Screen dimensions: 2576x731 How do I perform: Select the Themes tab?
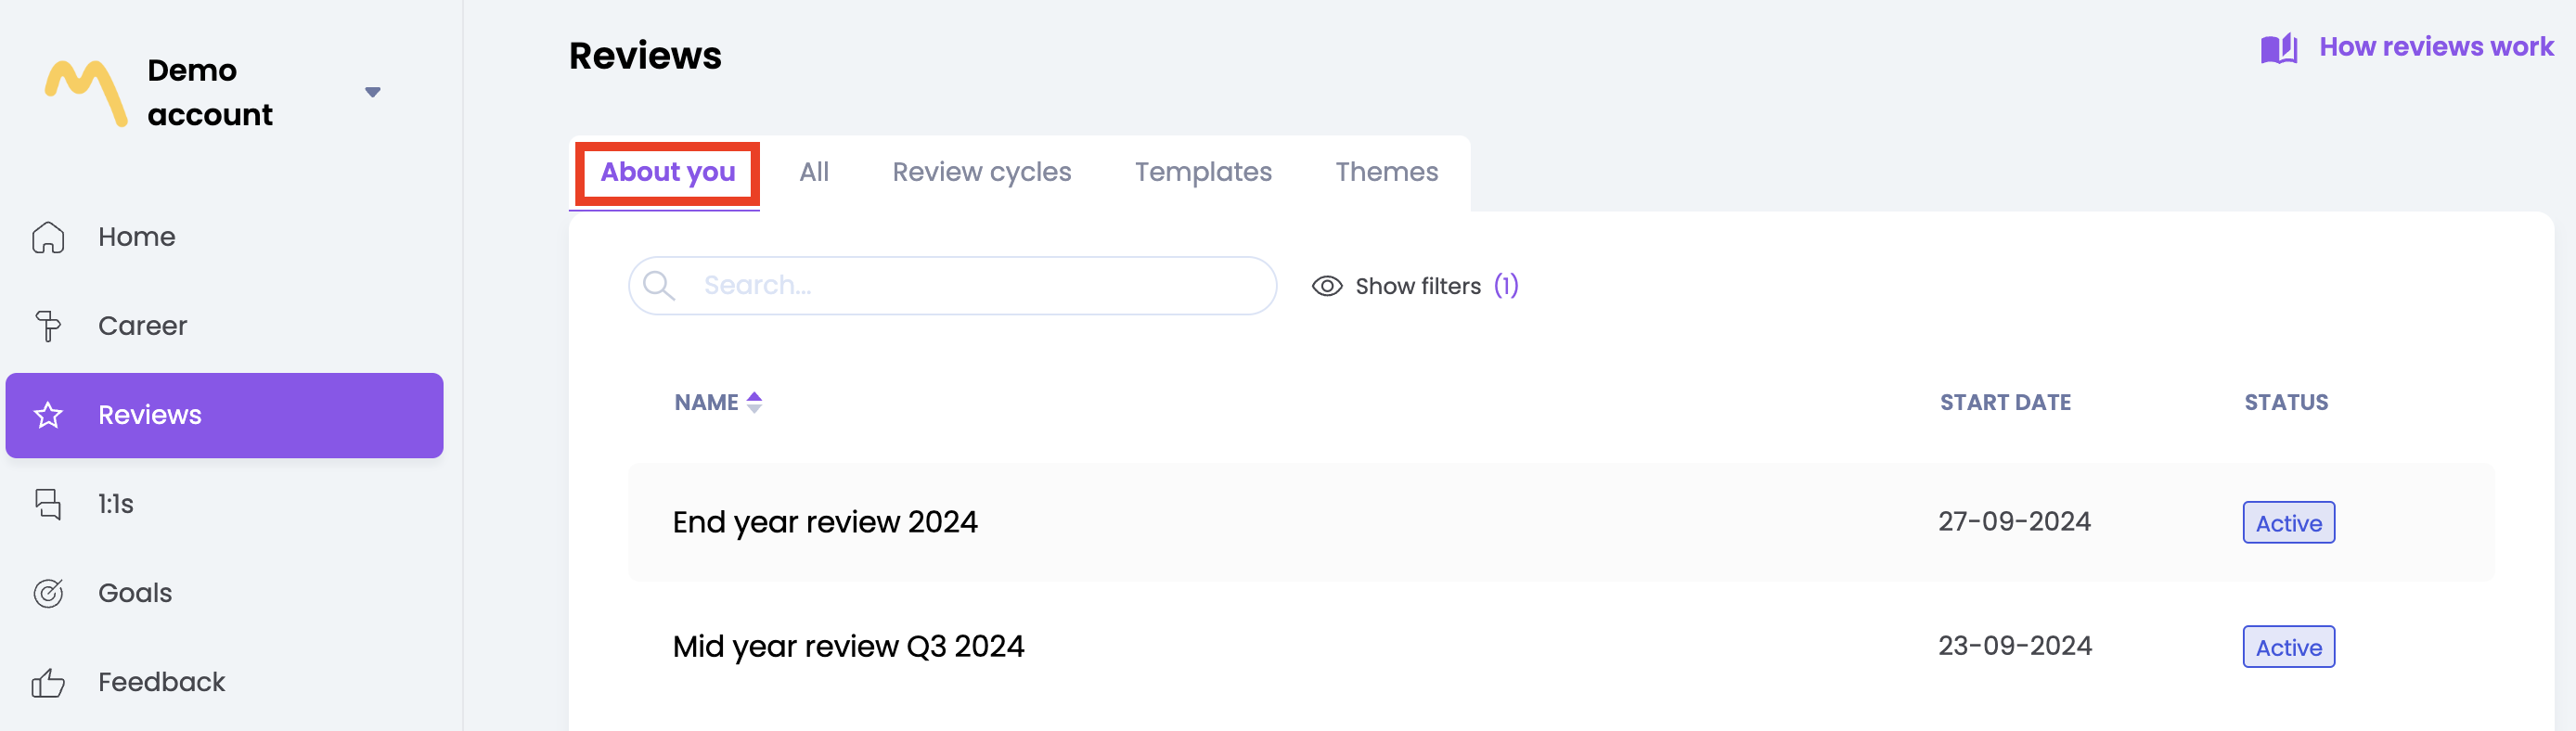point(1386,172)
